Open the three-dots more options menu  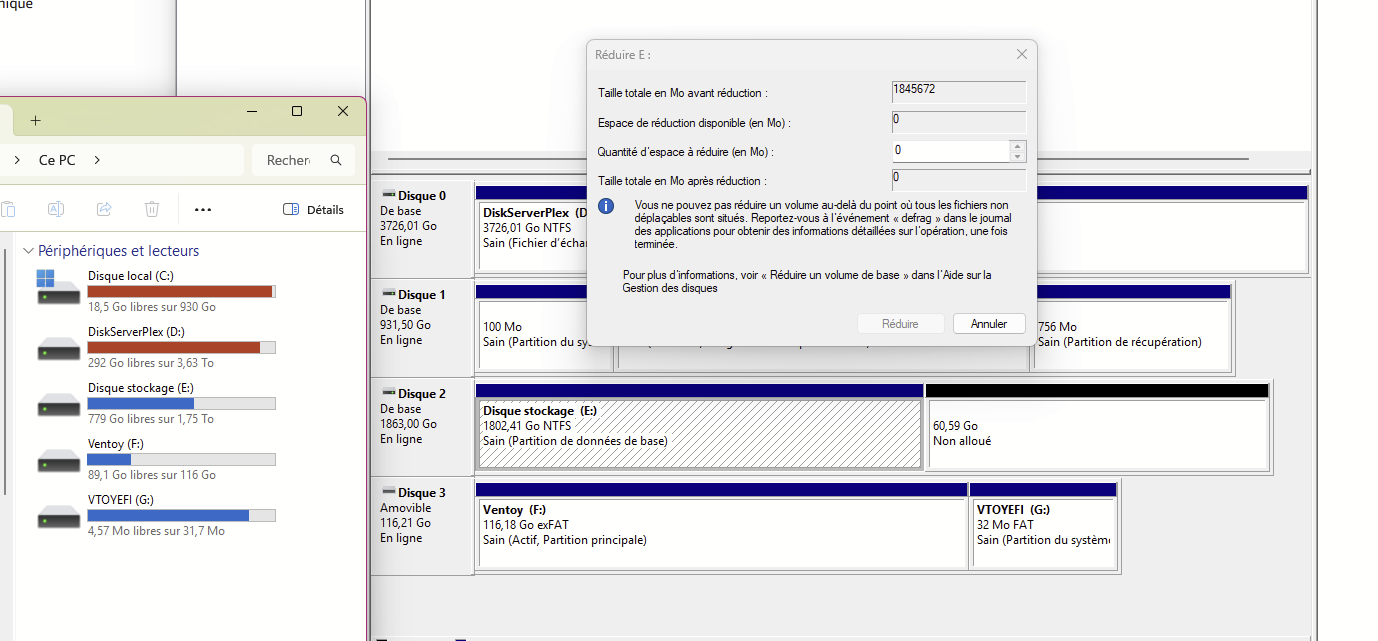[x=203, y=210]
